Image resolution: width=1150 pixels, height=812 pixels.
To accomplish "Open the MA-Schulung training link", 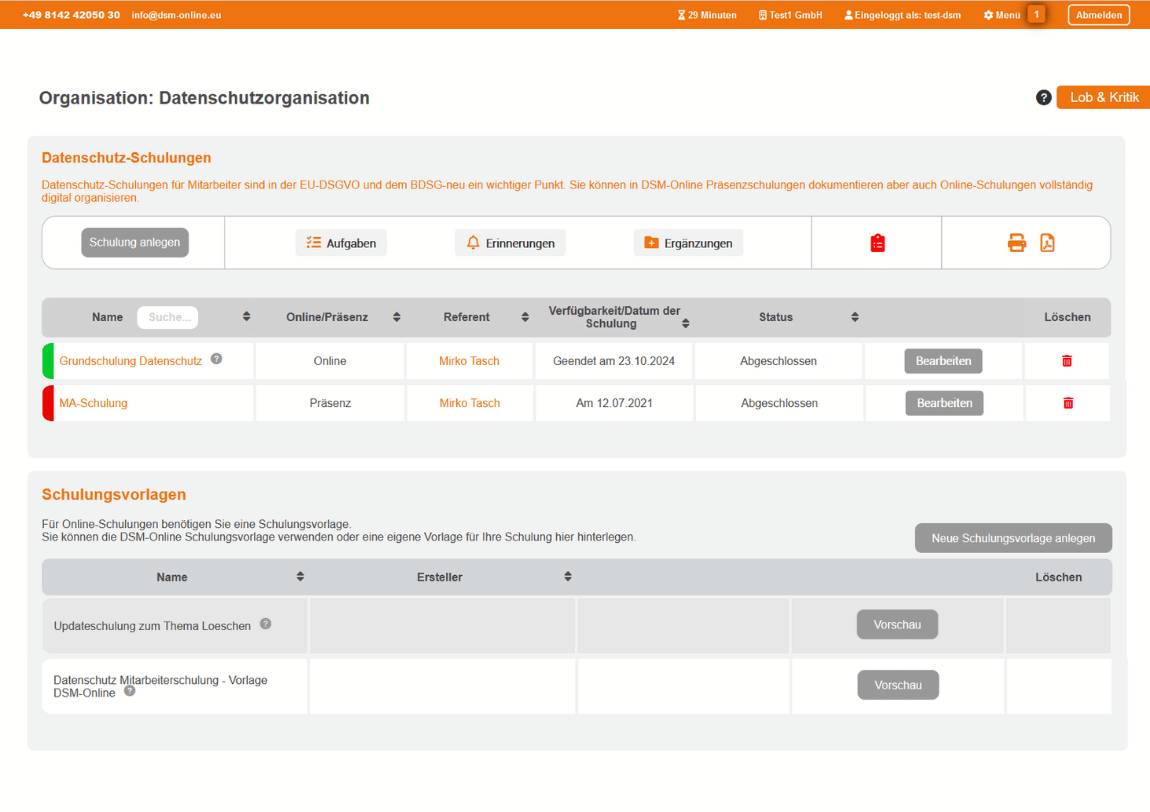I will pyautogui.click(x=93, y=403).
